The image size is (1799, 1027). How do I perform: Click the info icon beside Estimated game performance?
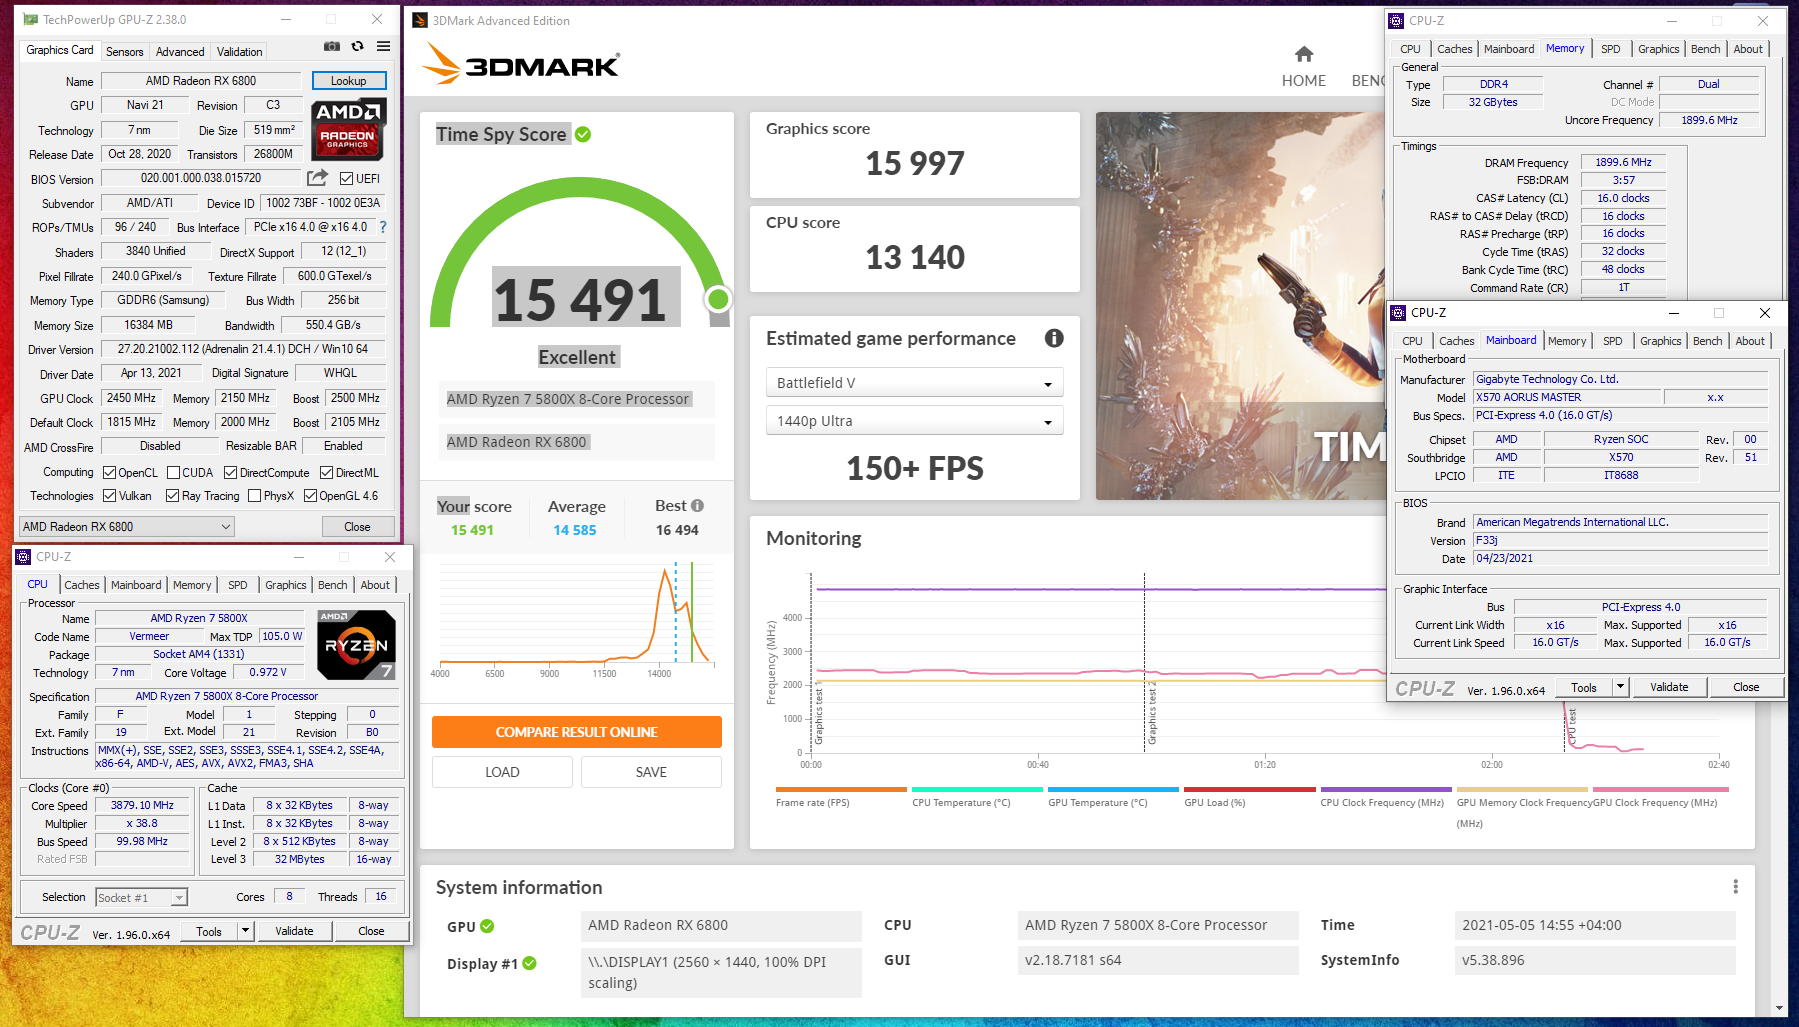[x=1054, y=338]
